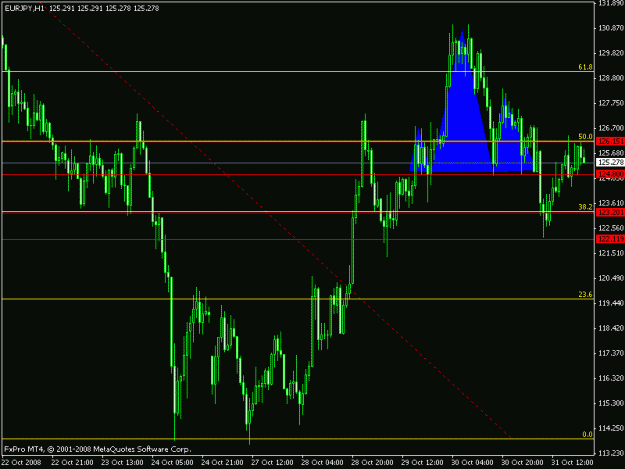625x469 pixels.
Task: Click 130.870 on the price axis
Action: tap(611, 28)
